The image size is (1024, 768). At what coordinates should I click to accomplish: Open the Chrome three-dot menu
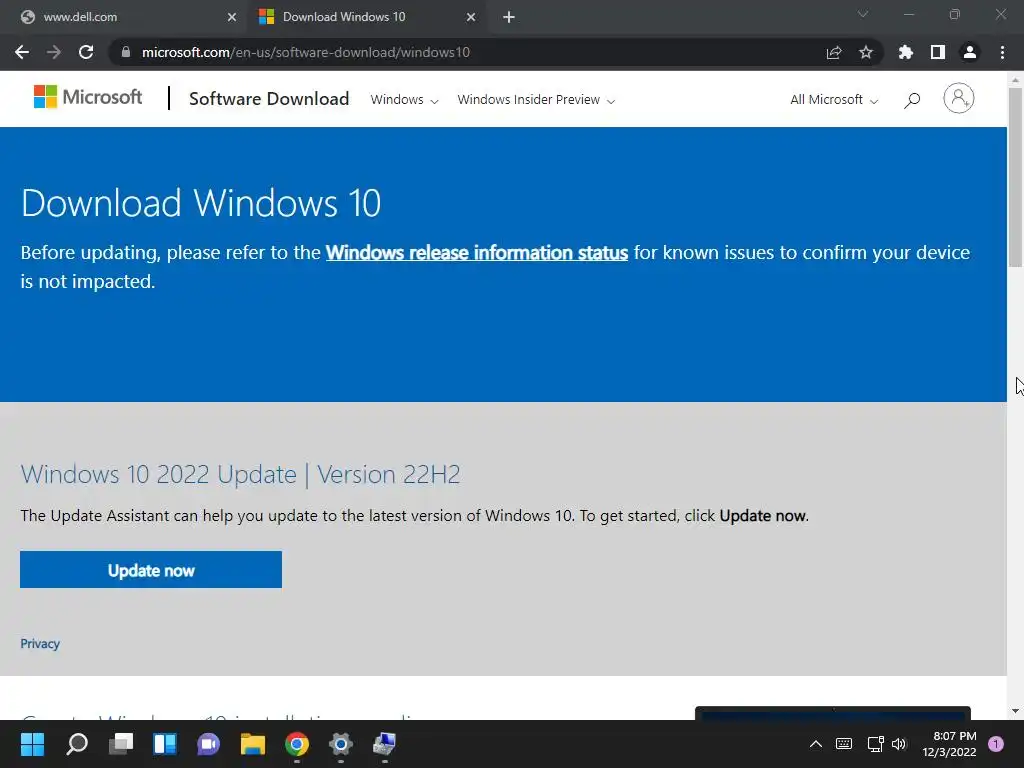[x=1002, y=52]
